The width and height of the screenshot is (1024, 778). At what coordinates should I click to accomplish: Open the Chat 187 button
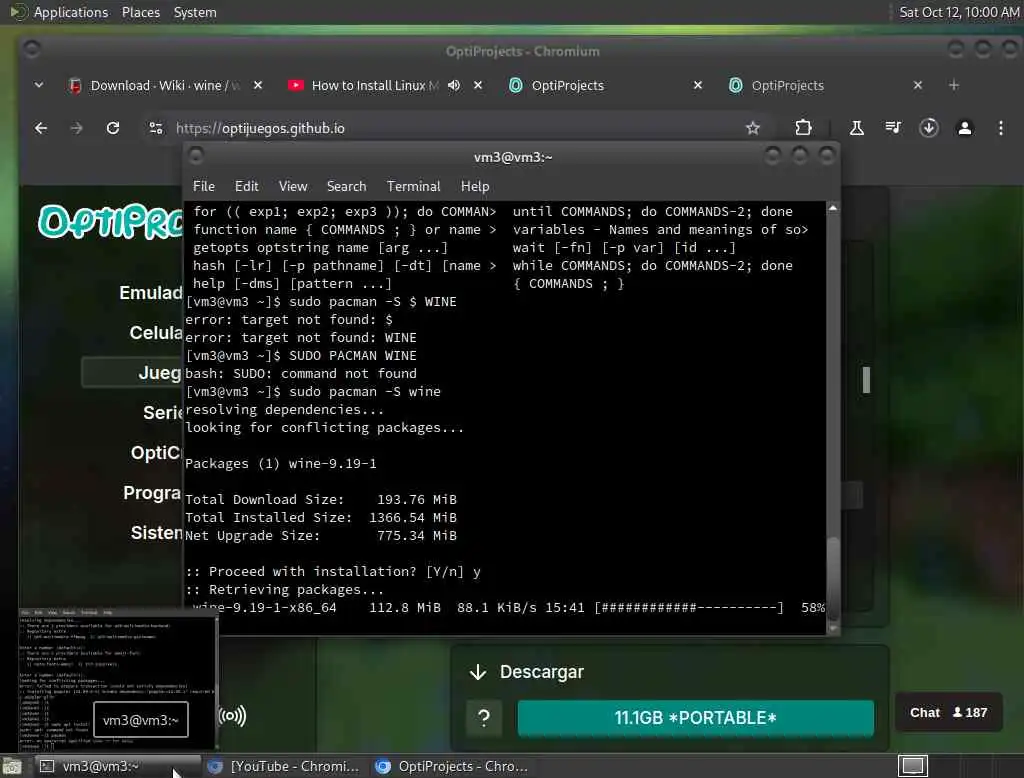(x=948, y=713)
